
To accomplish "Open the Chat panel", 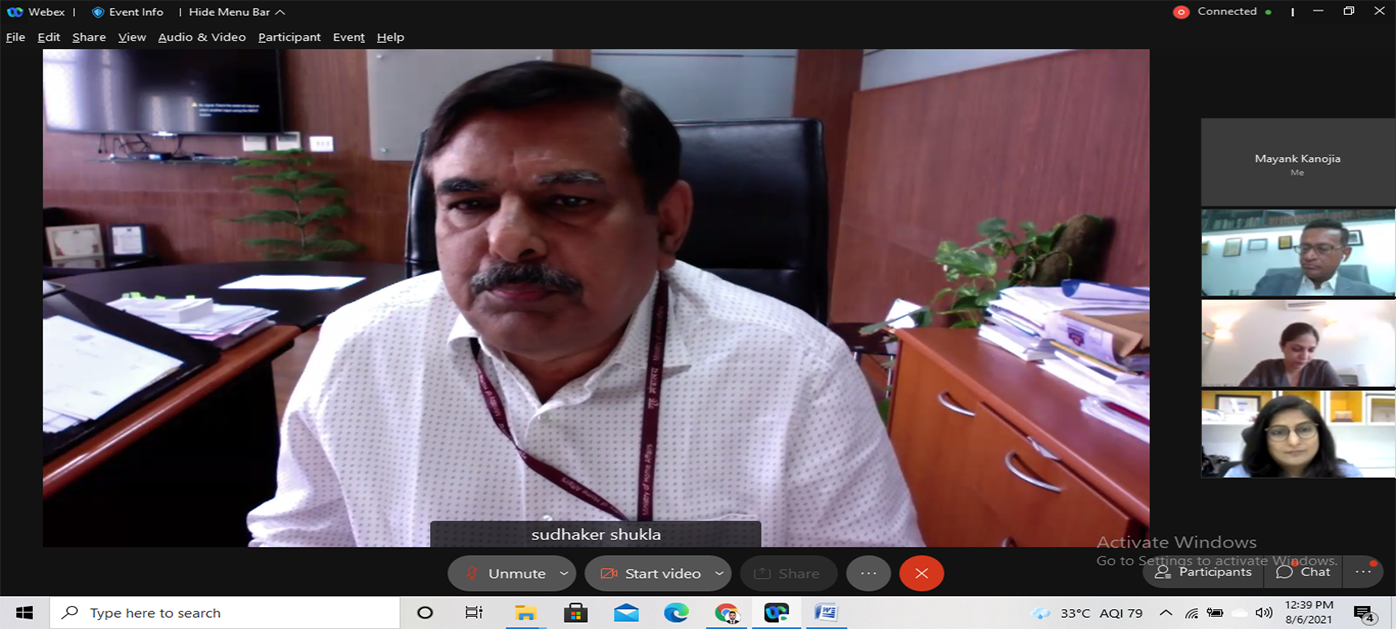I will click(x=1304, y=572).
